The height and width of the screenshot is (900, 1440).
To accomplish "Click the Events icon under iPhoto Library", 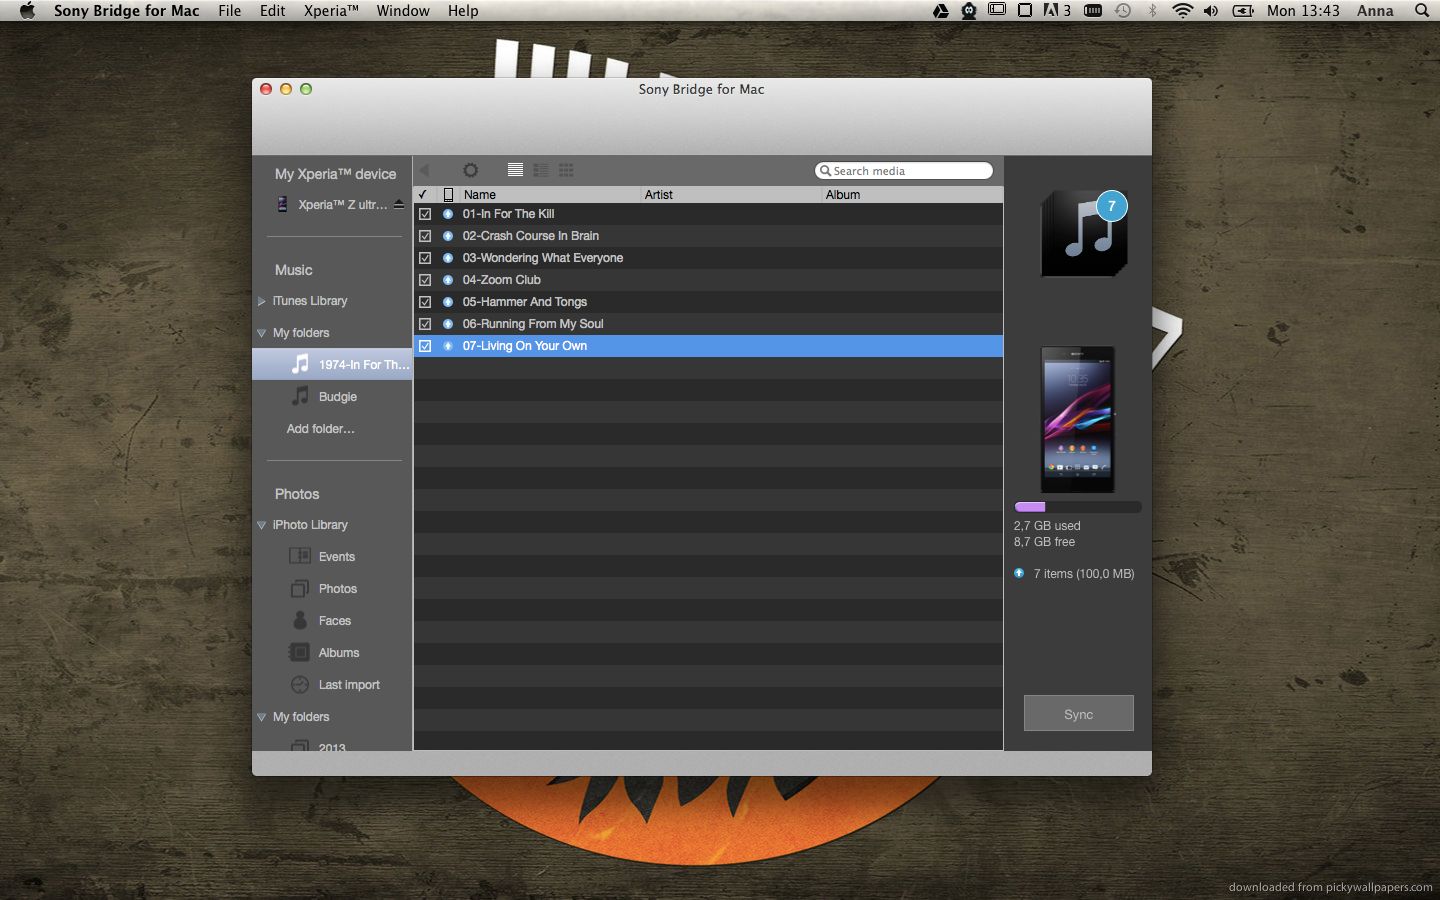I will tap(299, 556).
